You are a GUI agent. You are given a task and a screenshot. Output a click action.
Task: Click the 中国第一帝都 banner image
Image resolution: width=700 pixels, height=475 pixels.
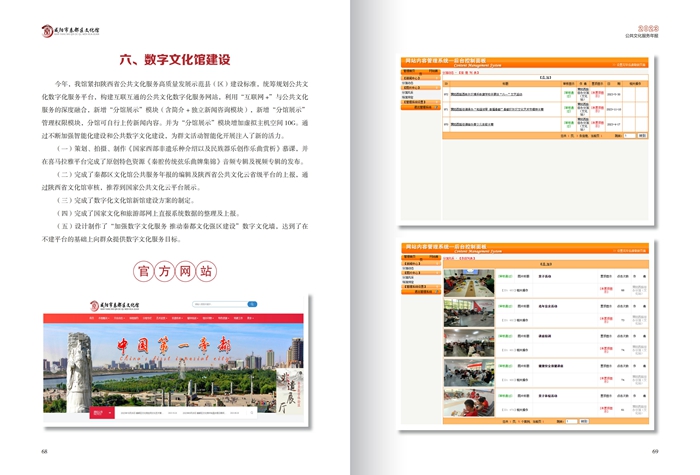pyautogui.click(x=173, y=368)
